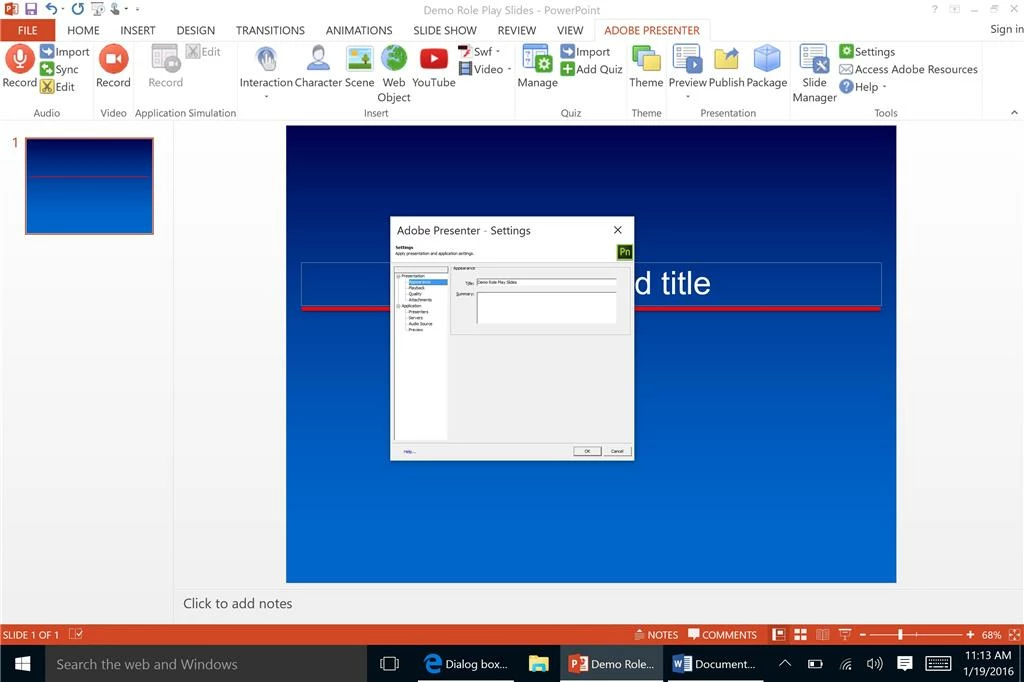This screenshot has height=682, width=1024.
Task: Select Normal view in status bar
Action: 778,634
